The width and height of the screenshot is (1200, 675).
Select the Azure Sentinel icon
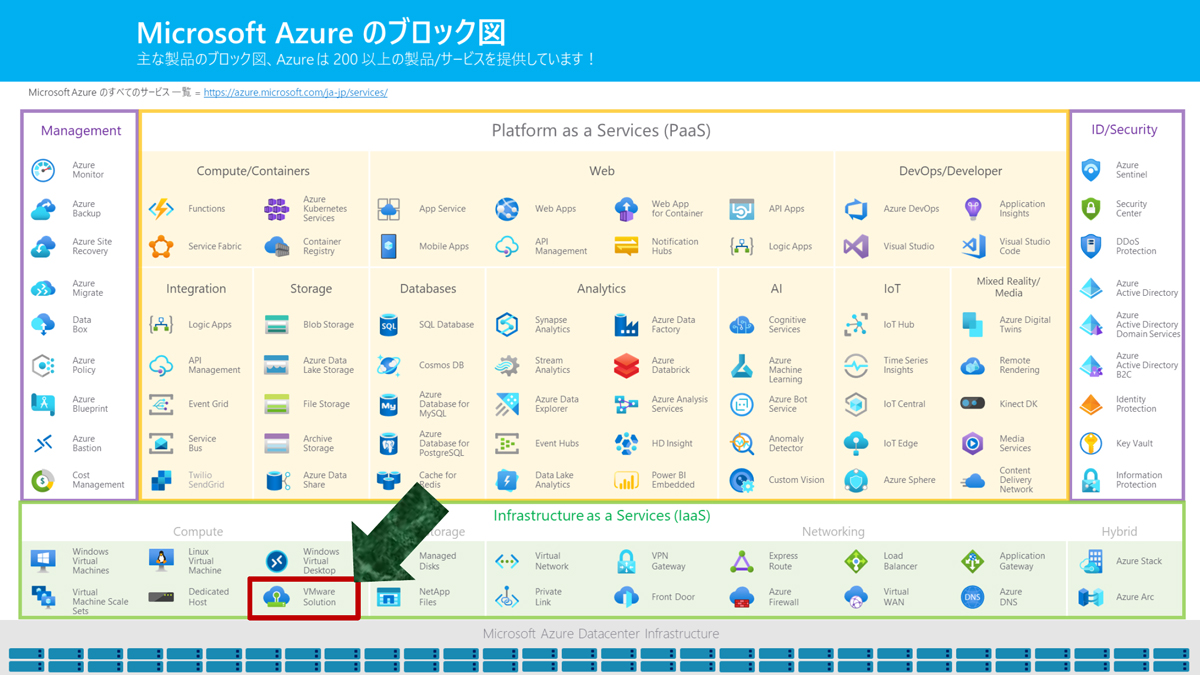[x=1091, y=170]
